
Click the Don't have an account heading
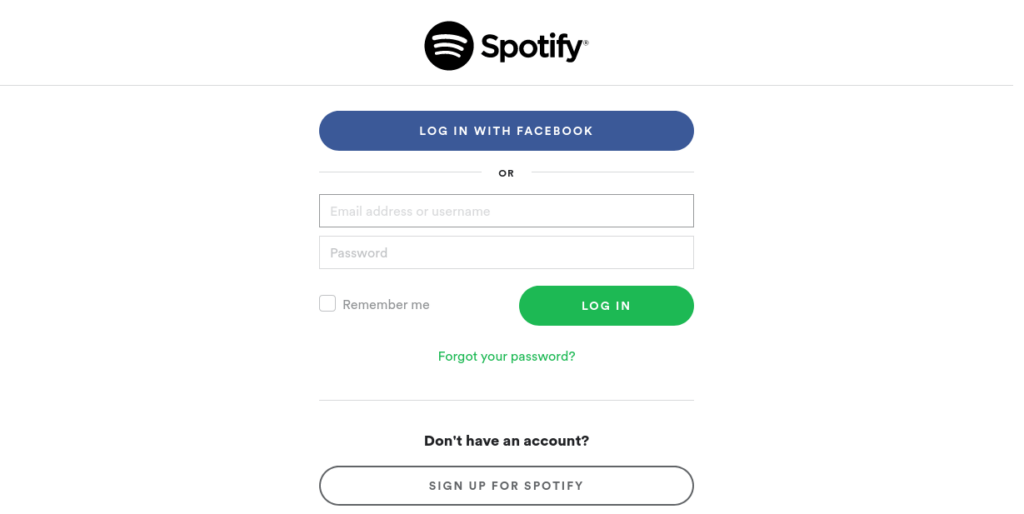506,441
